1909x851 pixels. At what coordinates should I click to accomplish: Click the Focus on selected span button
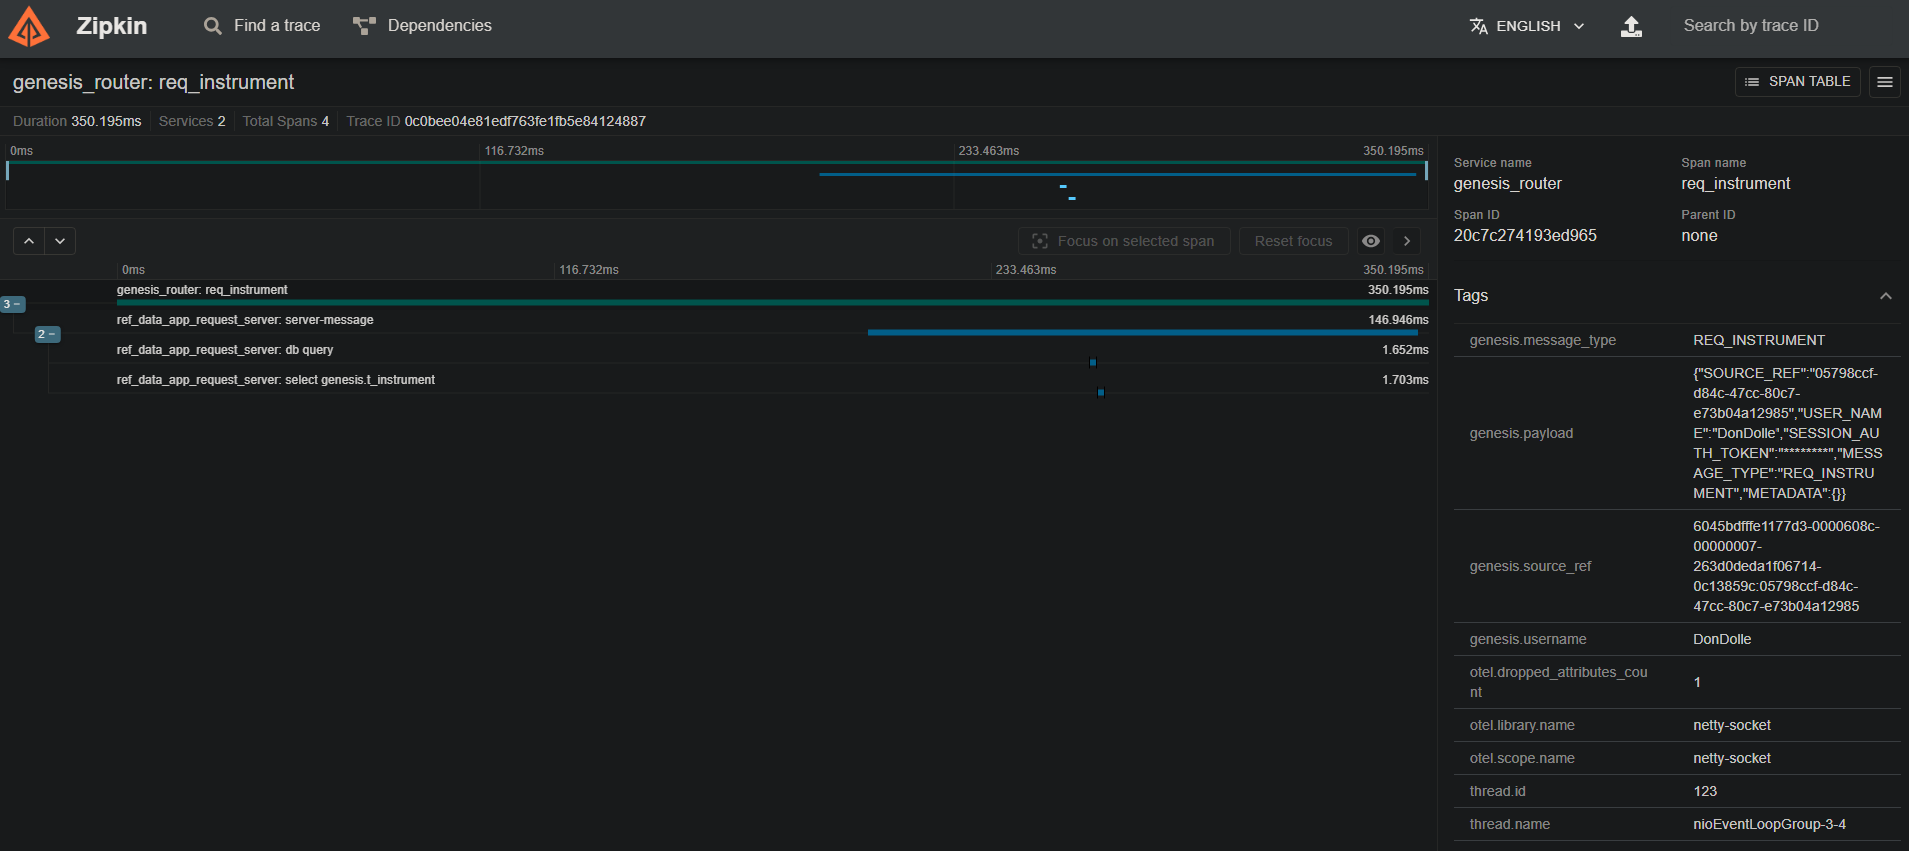point(1124,241)
